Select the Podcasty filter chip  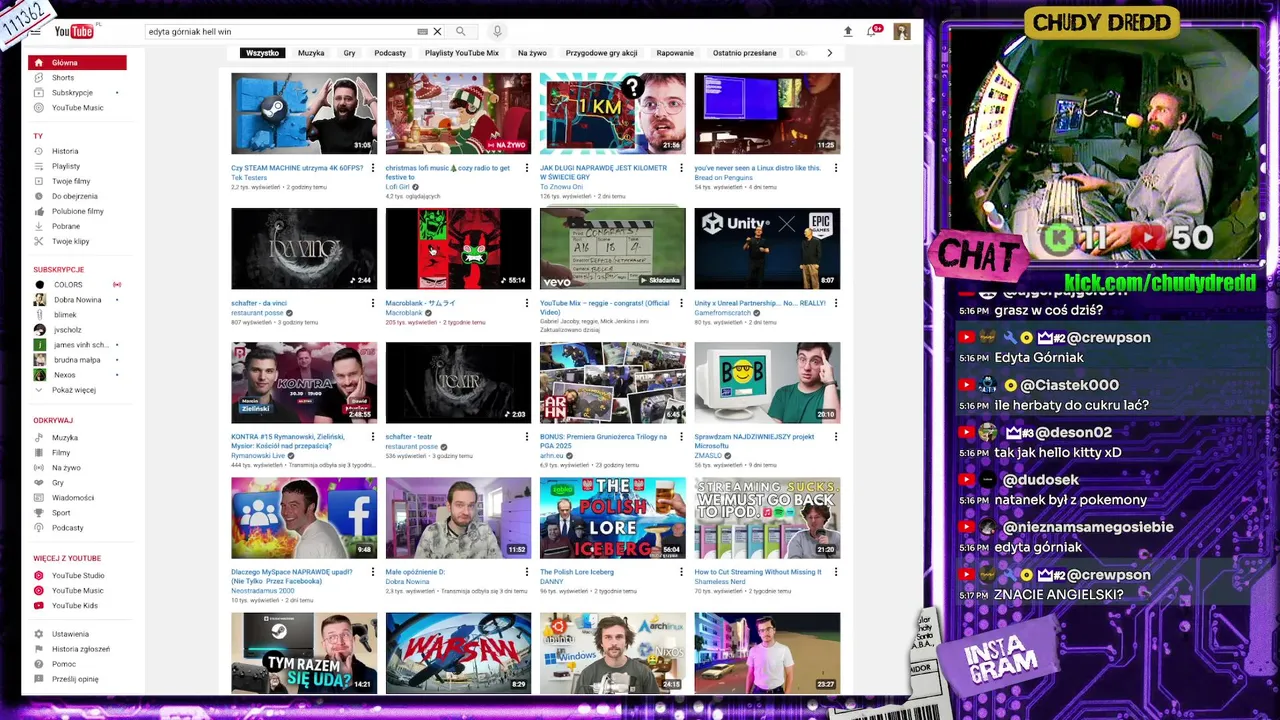click(390, 53)
